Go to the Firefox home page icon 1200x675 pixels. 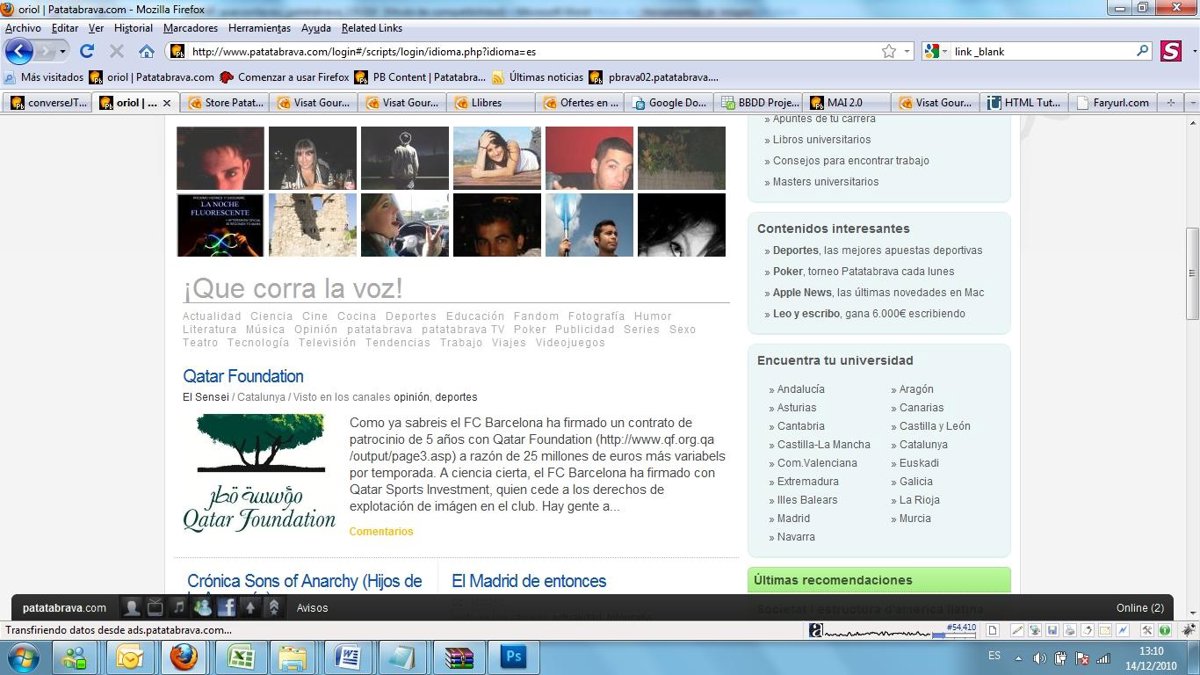click(146, 51)
